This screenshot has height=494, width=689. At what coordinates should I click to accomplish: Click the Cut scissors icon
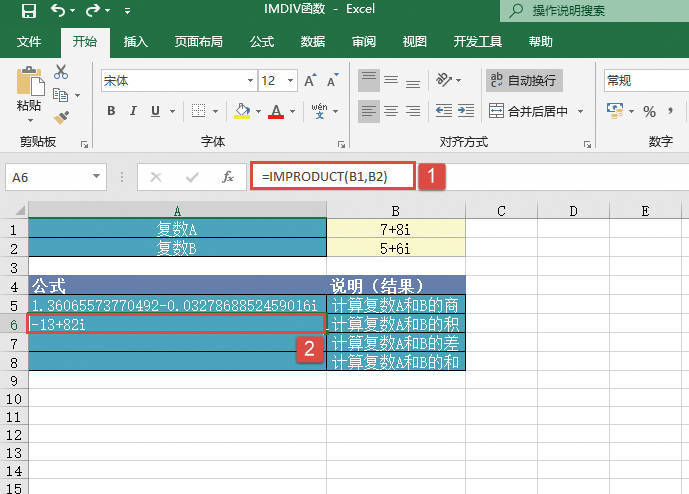pyautogui.click(x=61, y=72)
